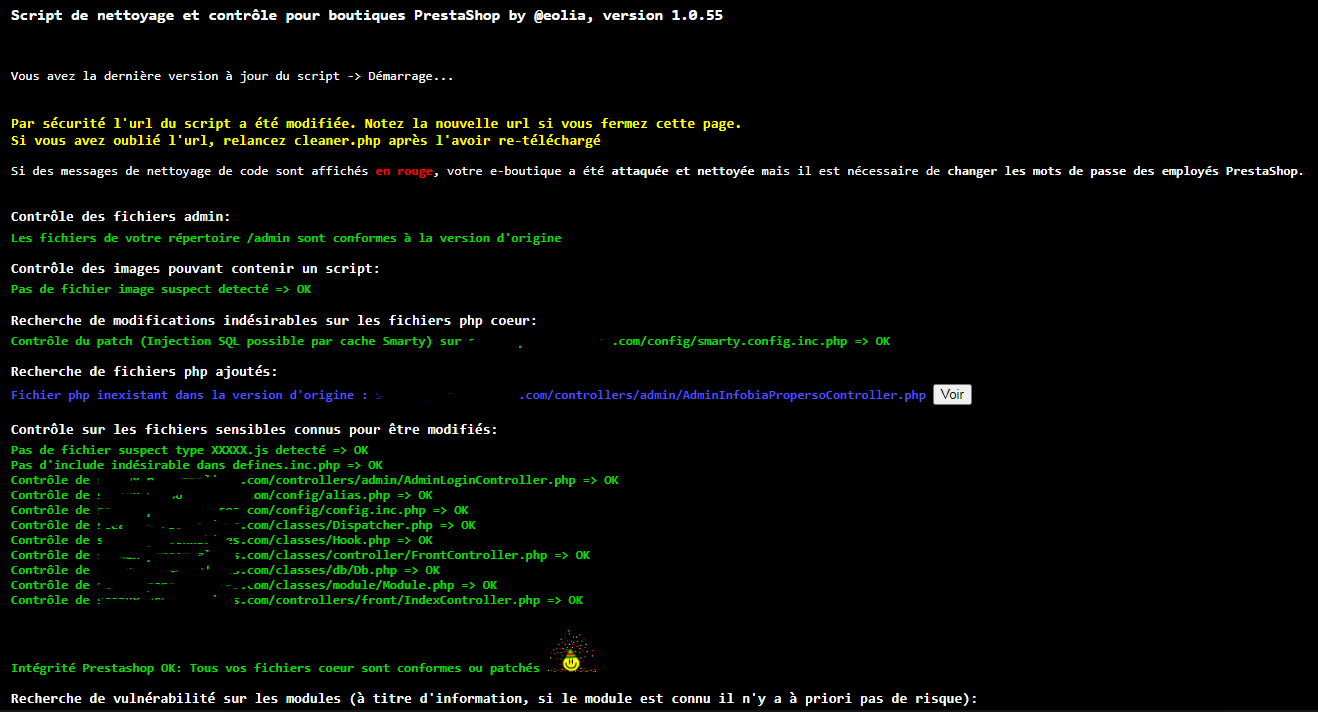
Task: Click the classes/db/Db.php check line
Action: tap(225, 570)
